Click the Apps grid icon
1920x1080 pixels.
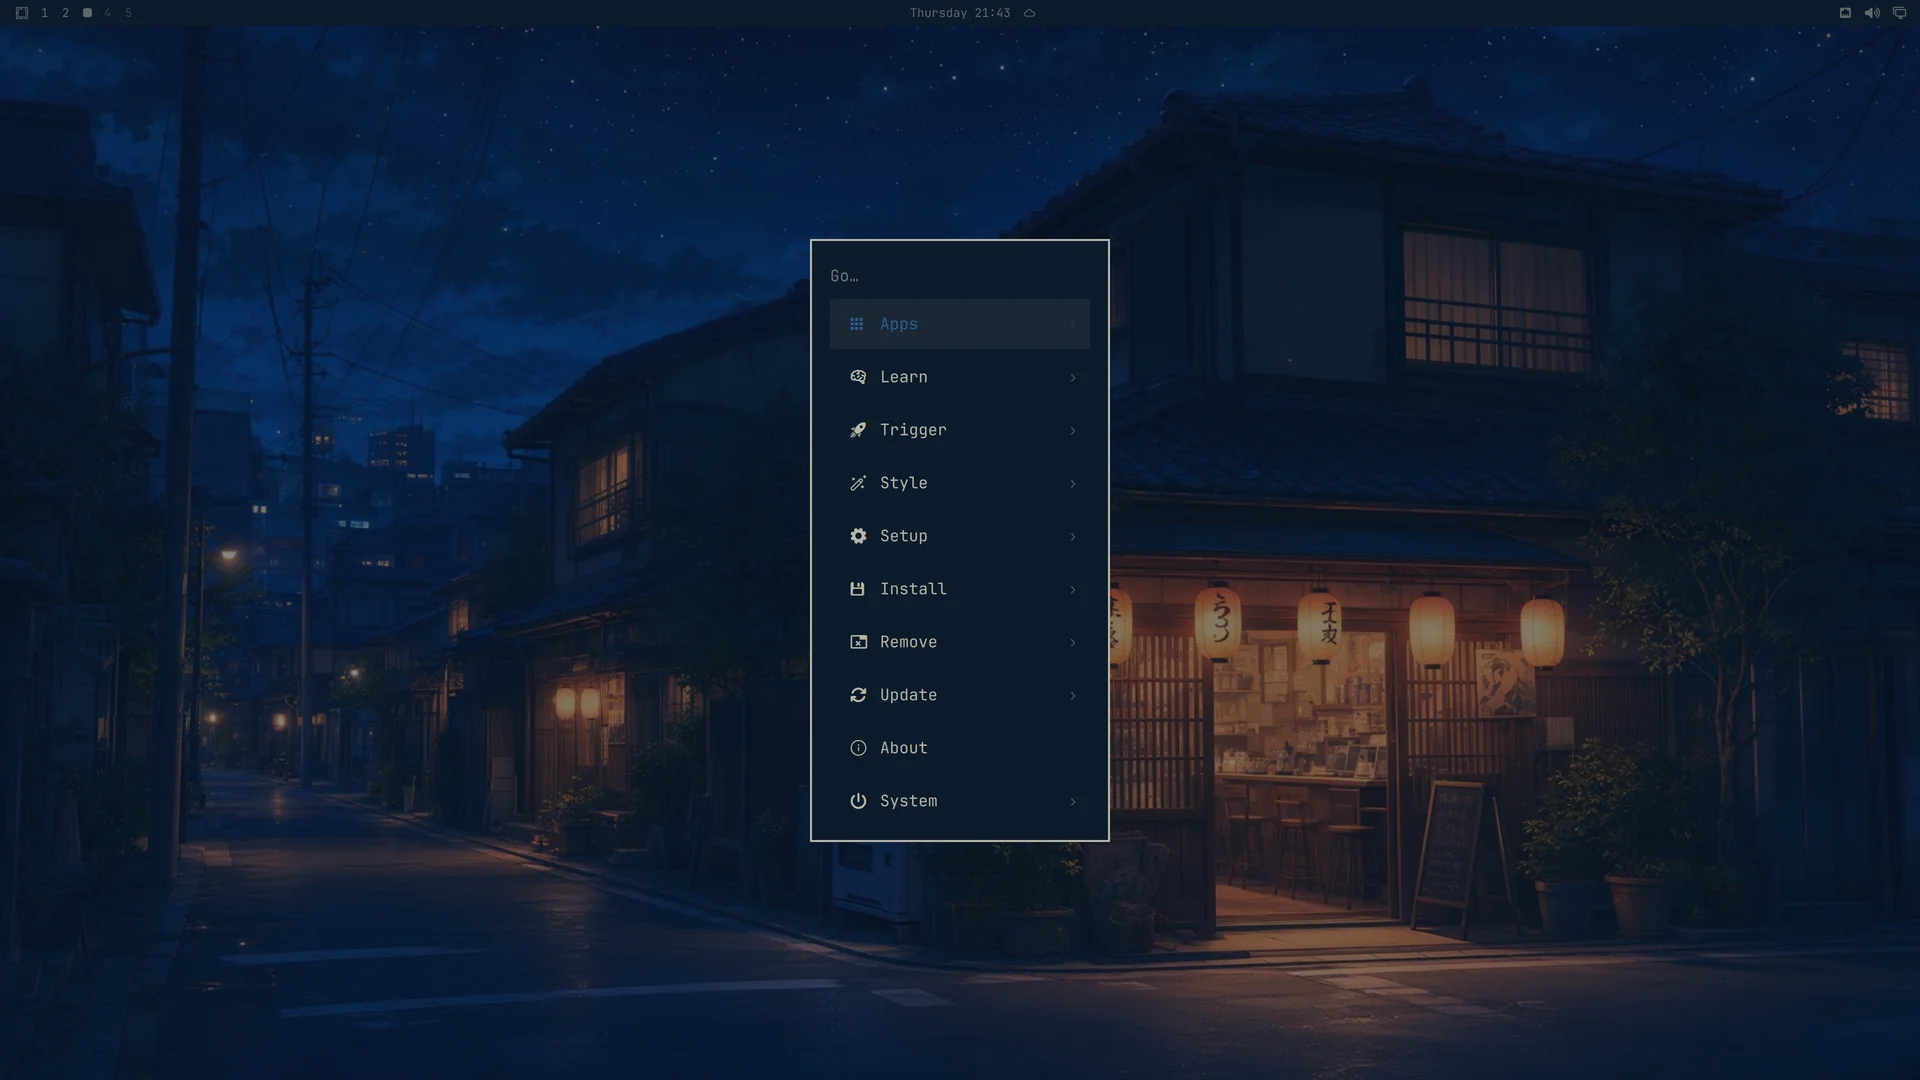(x=857, y=324)
